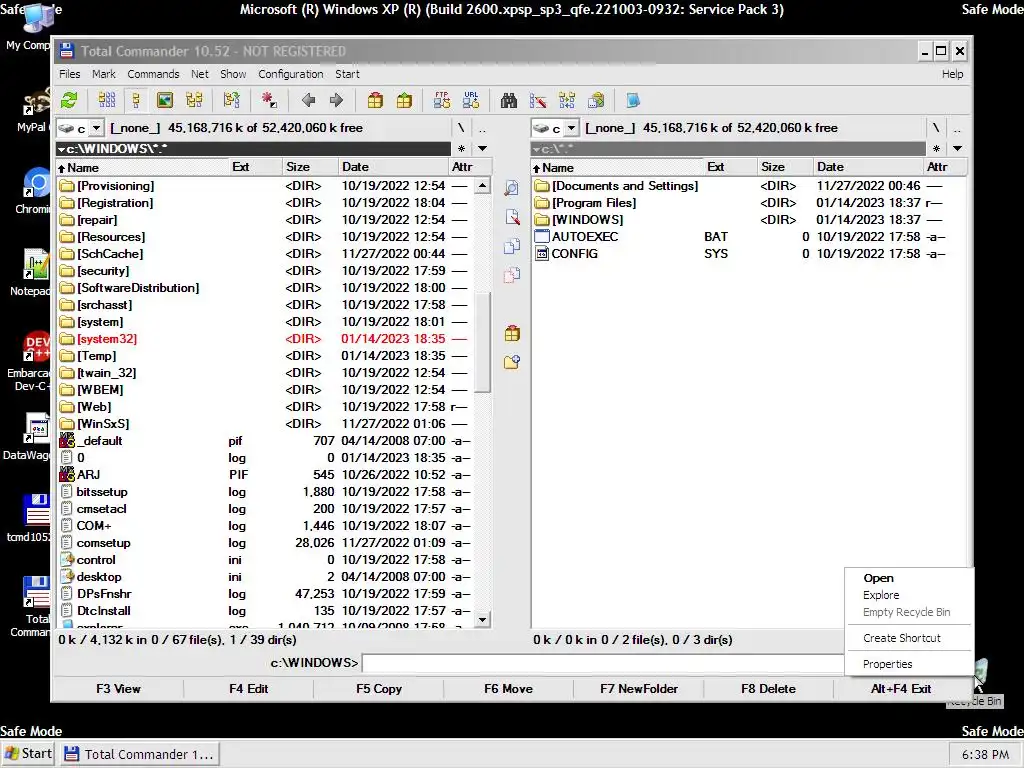Click the command line input field
Viewport: 1024px width, 768px height.
tap(602, 663)
